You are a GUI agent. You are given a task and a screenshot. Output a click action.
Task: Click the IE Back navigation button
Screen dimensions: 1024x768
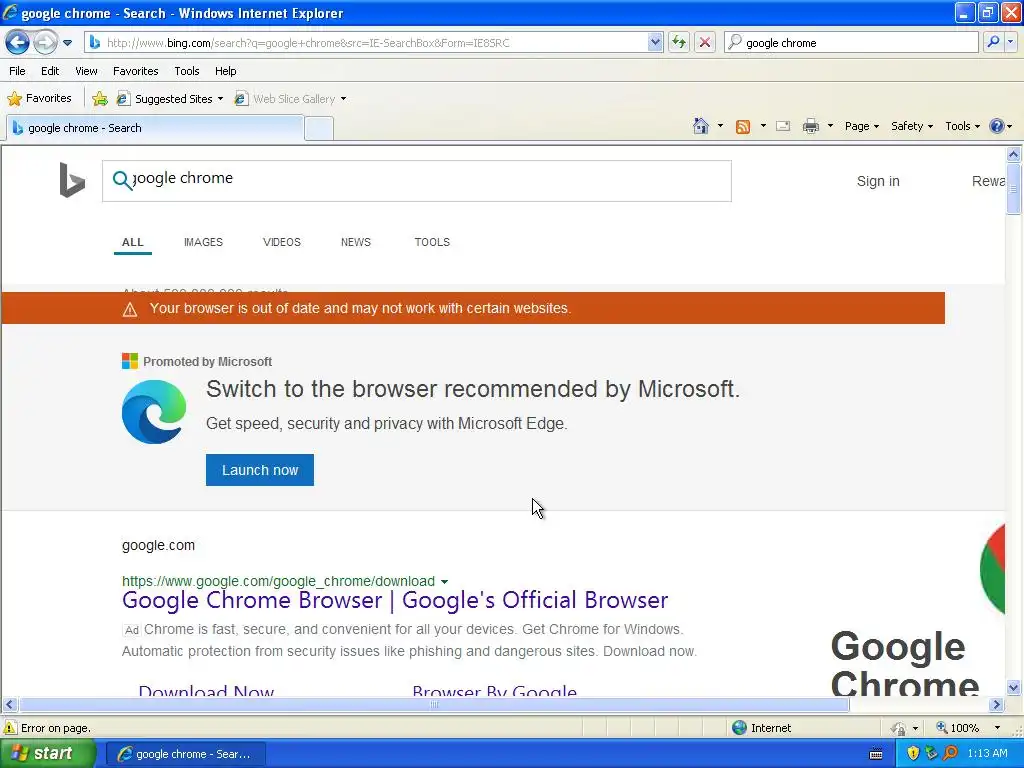point(18,43)
